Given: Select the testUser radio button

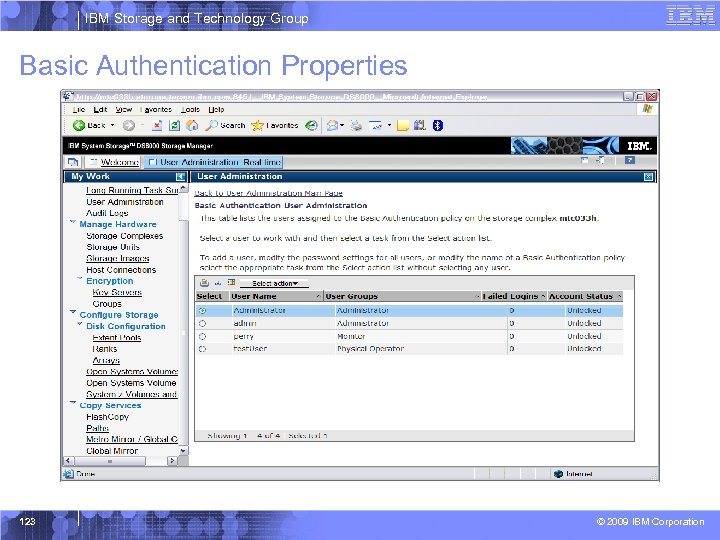Looking at the screenshot, I should click(202, 349).
